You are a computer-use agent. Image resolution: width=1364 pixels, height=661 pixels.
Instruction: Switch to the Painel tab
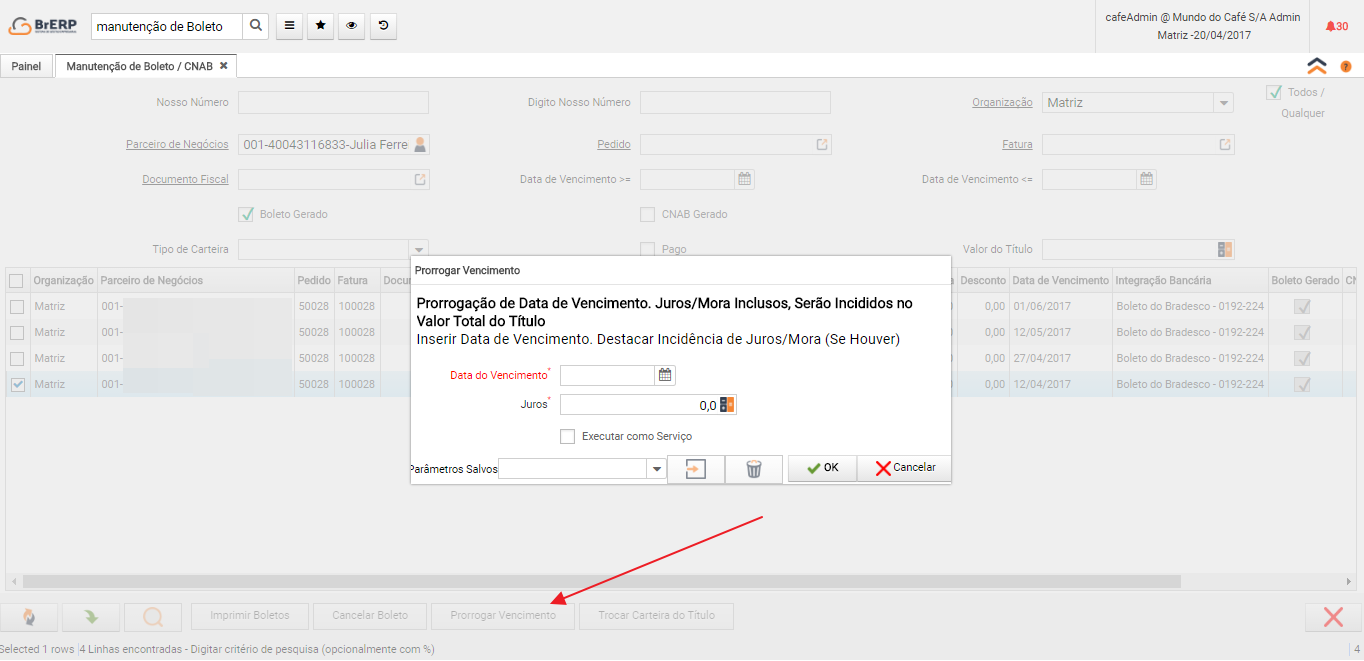[x=27, y=66]
